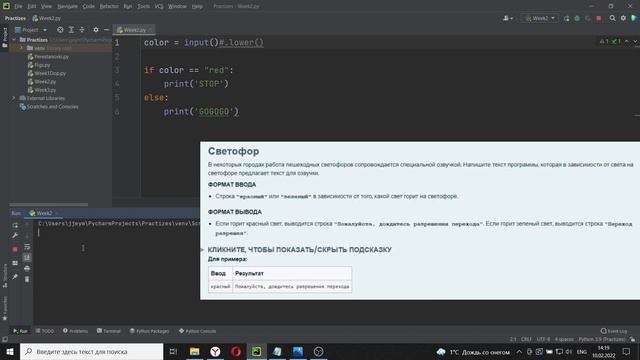Viewport: 640px width, 360px height.
Task: Open the Run tool window tab
Action: coord(20,331)
